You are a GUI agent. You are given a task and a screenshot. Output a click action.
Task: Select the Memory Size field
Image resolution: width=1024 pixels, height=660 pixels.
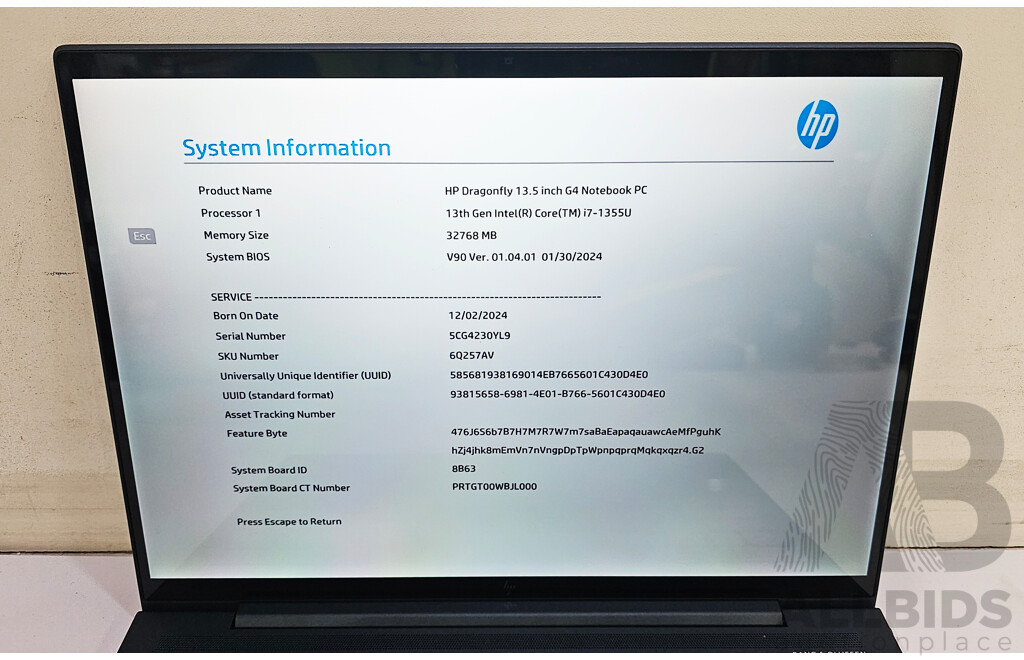point(236,234)
